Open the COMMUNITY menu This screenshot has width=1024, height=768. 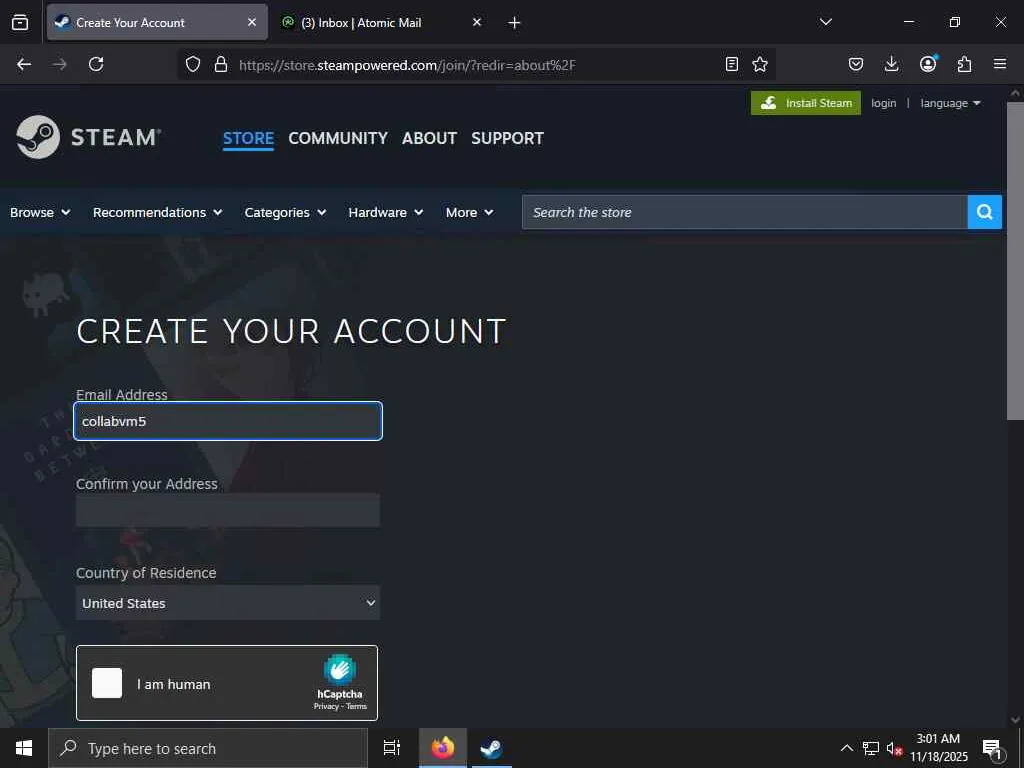pos(338,138)
